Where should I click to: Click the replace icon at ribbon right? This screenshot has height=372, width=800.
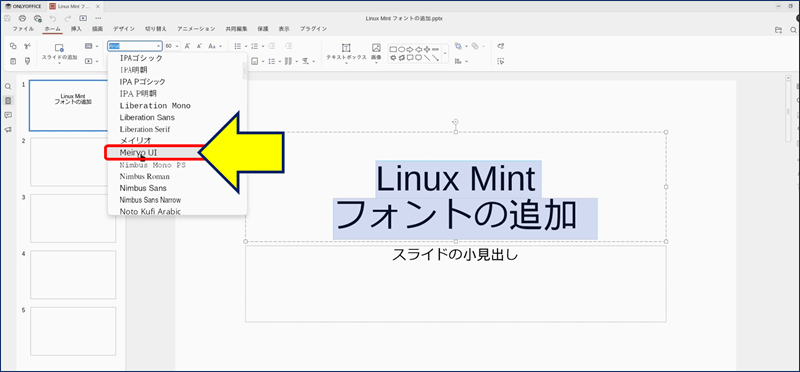[x=501, y=46]
